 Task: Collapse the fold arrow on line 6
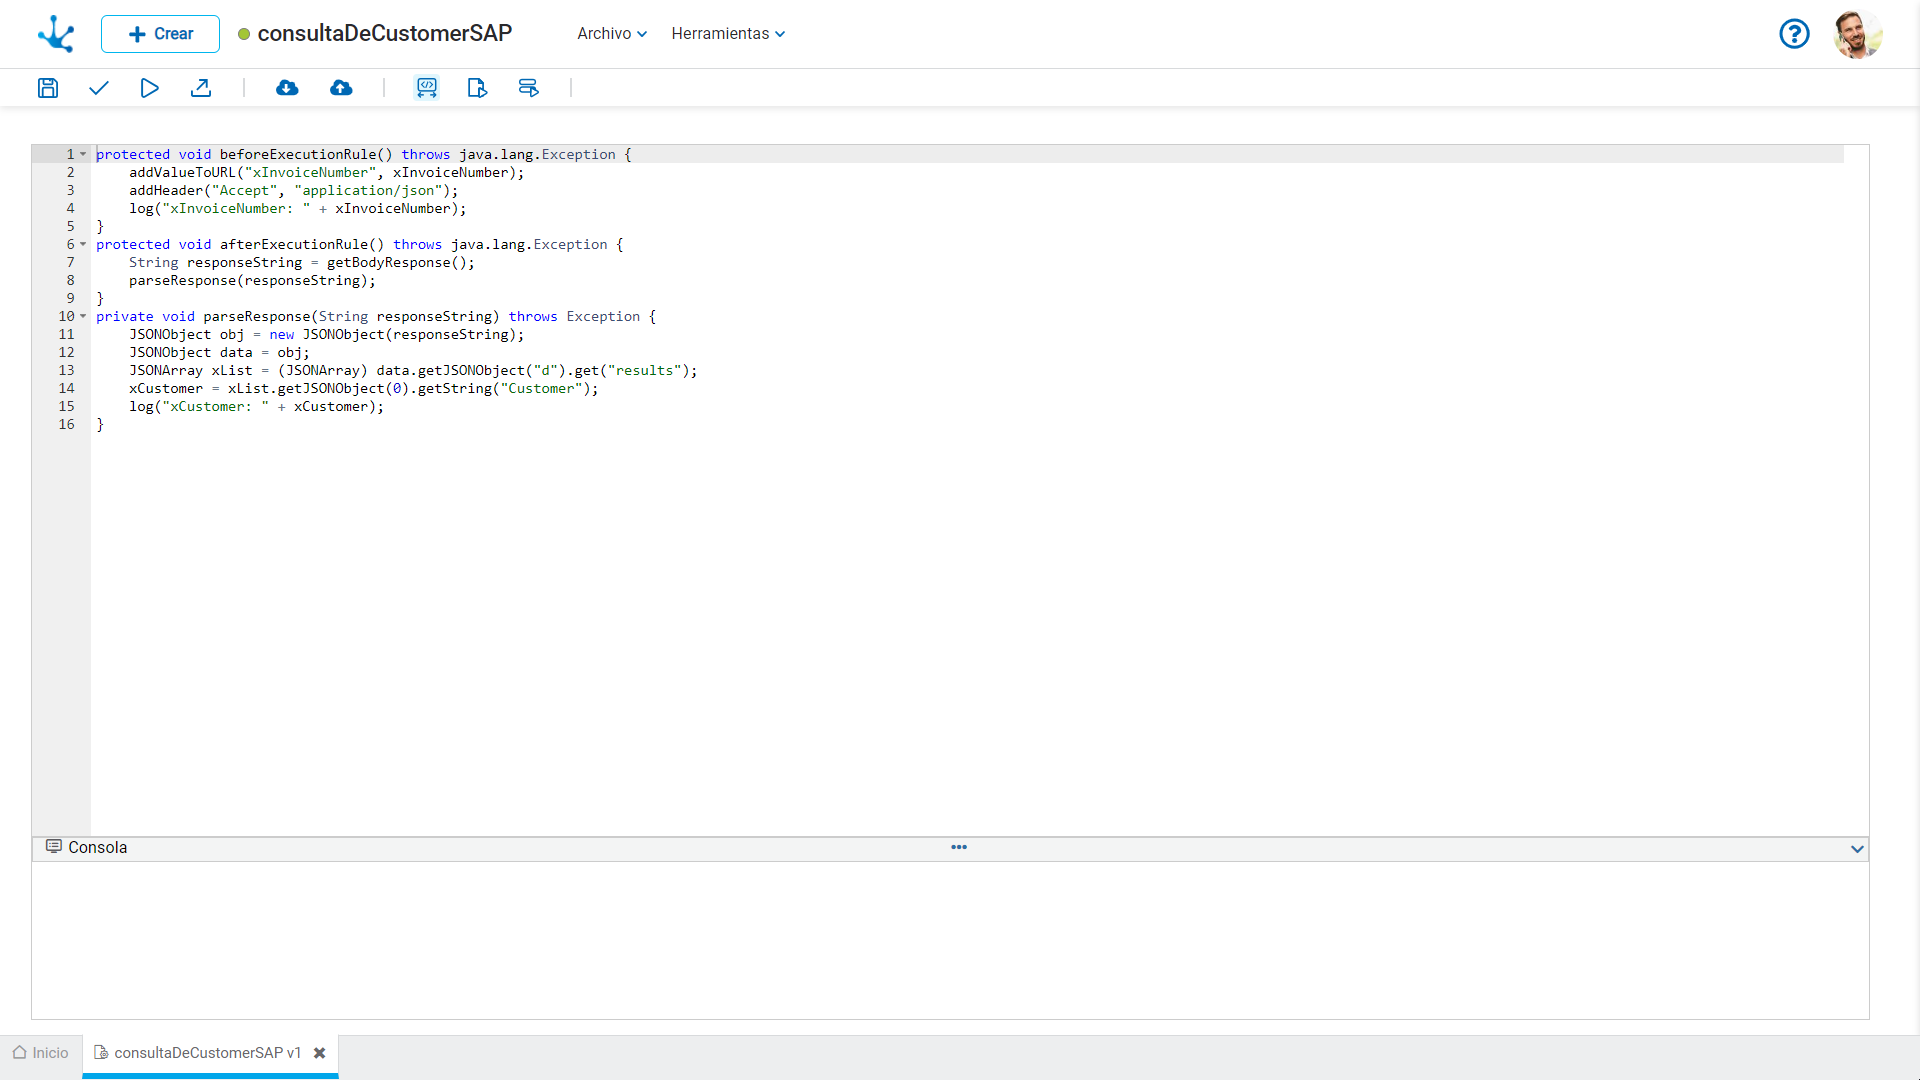83,244
